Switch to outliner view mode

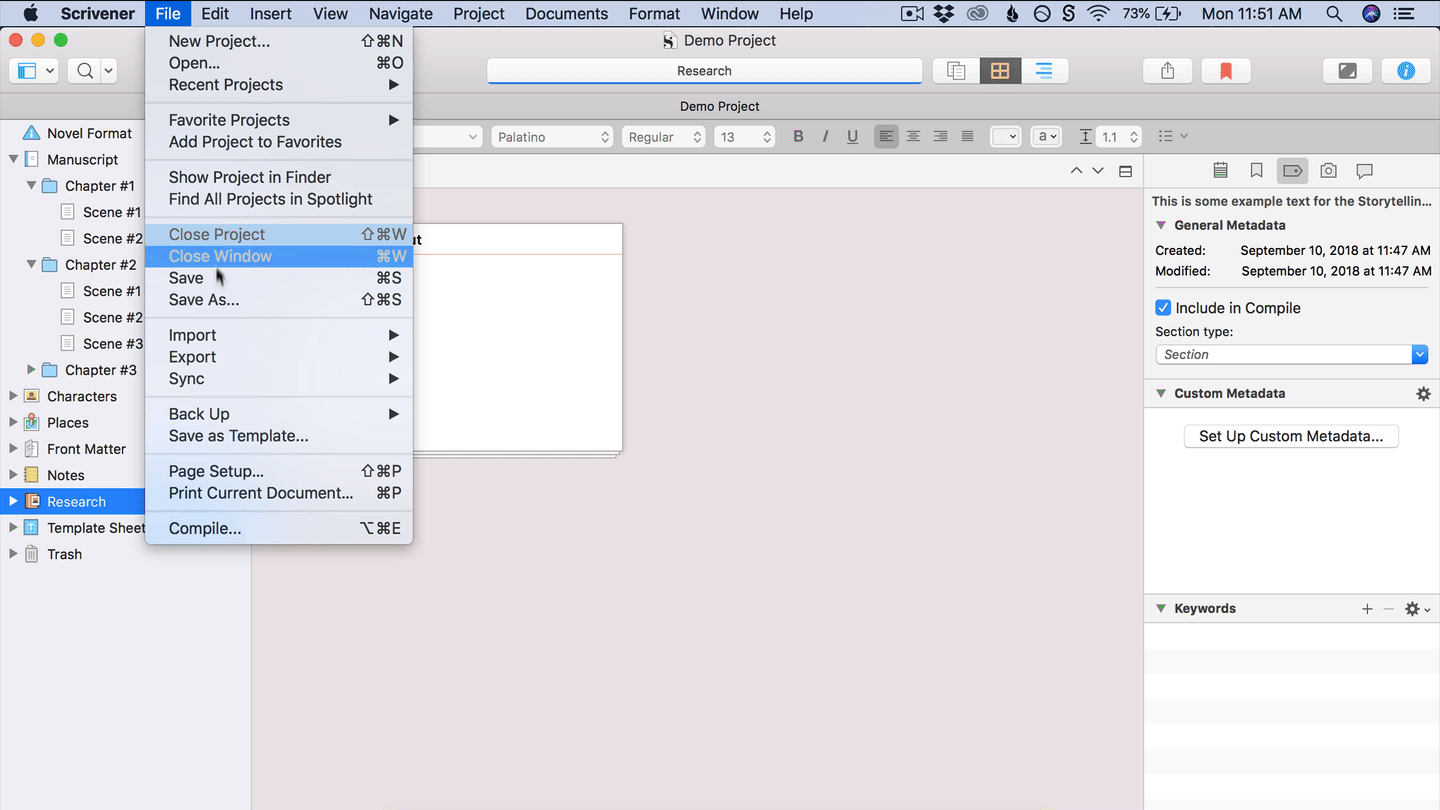point(1044,71)
